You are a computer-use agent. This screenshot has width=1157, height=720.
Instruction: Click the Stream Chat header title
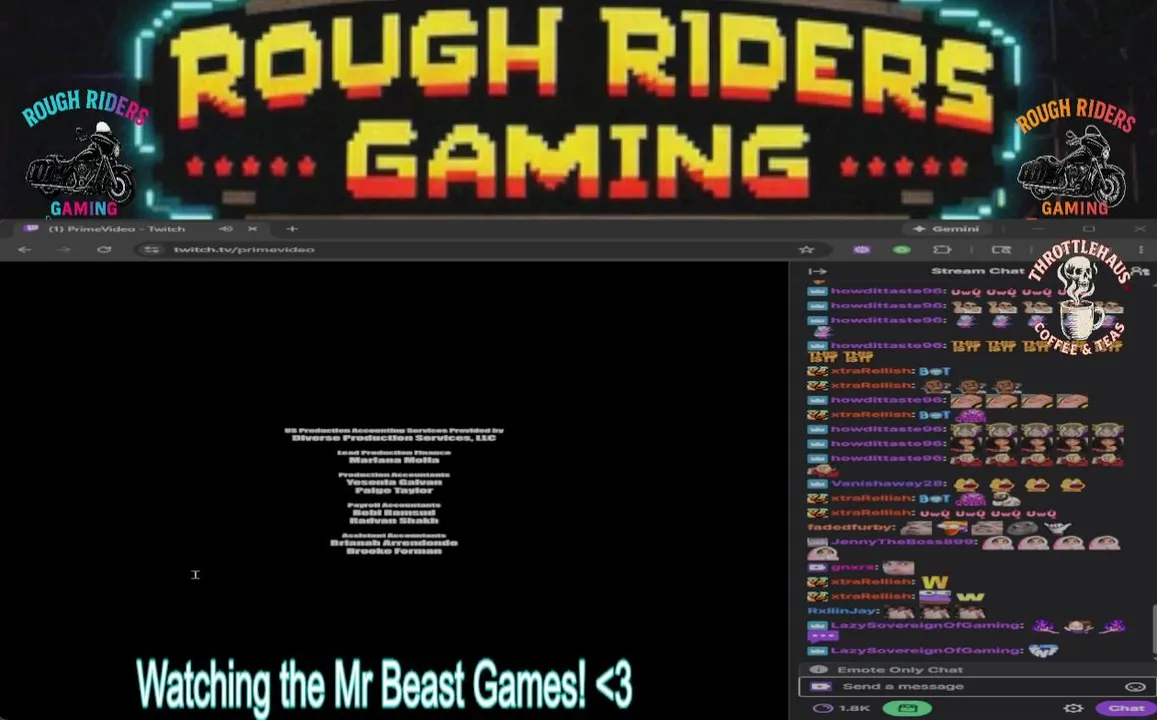pos(977,271)
